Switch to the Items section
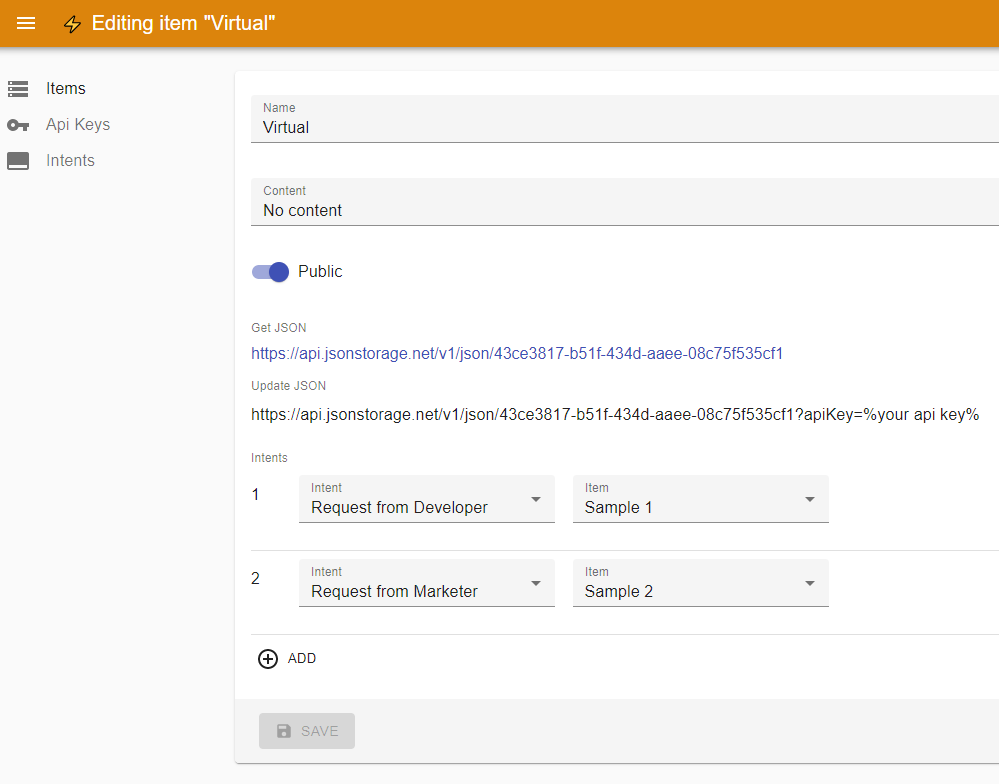This screenshot has width=999, height=784. [x=65, y=88]
